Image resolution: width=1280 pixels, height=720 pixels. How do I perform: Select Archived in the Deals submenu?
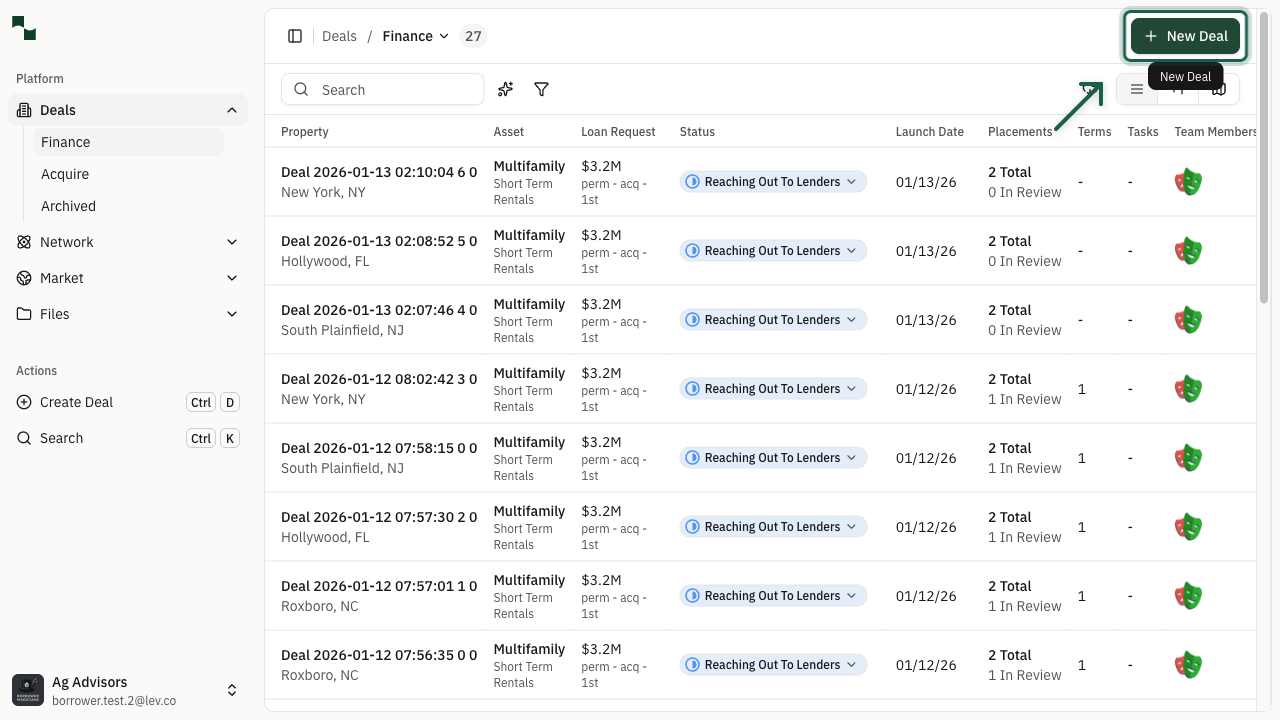point(68,206)
